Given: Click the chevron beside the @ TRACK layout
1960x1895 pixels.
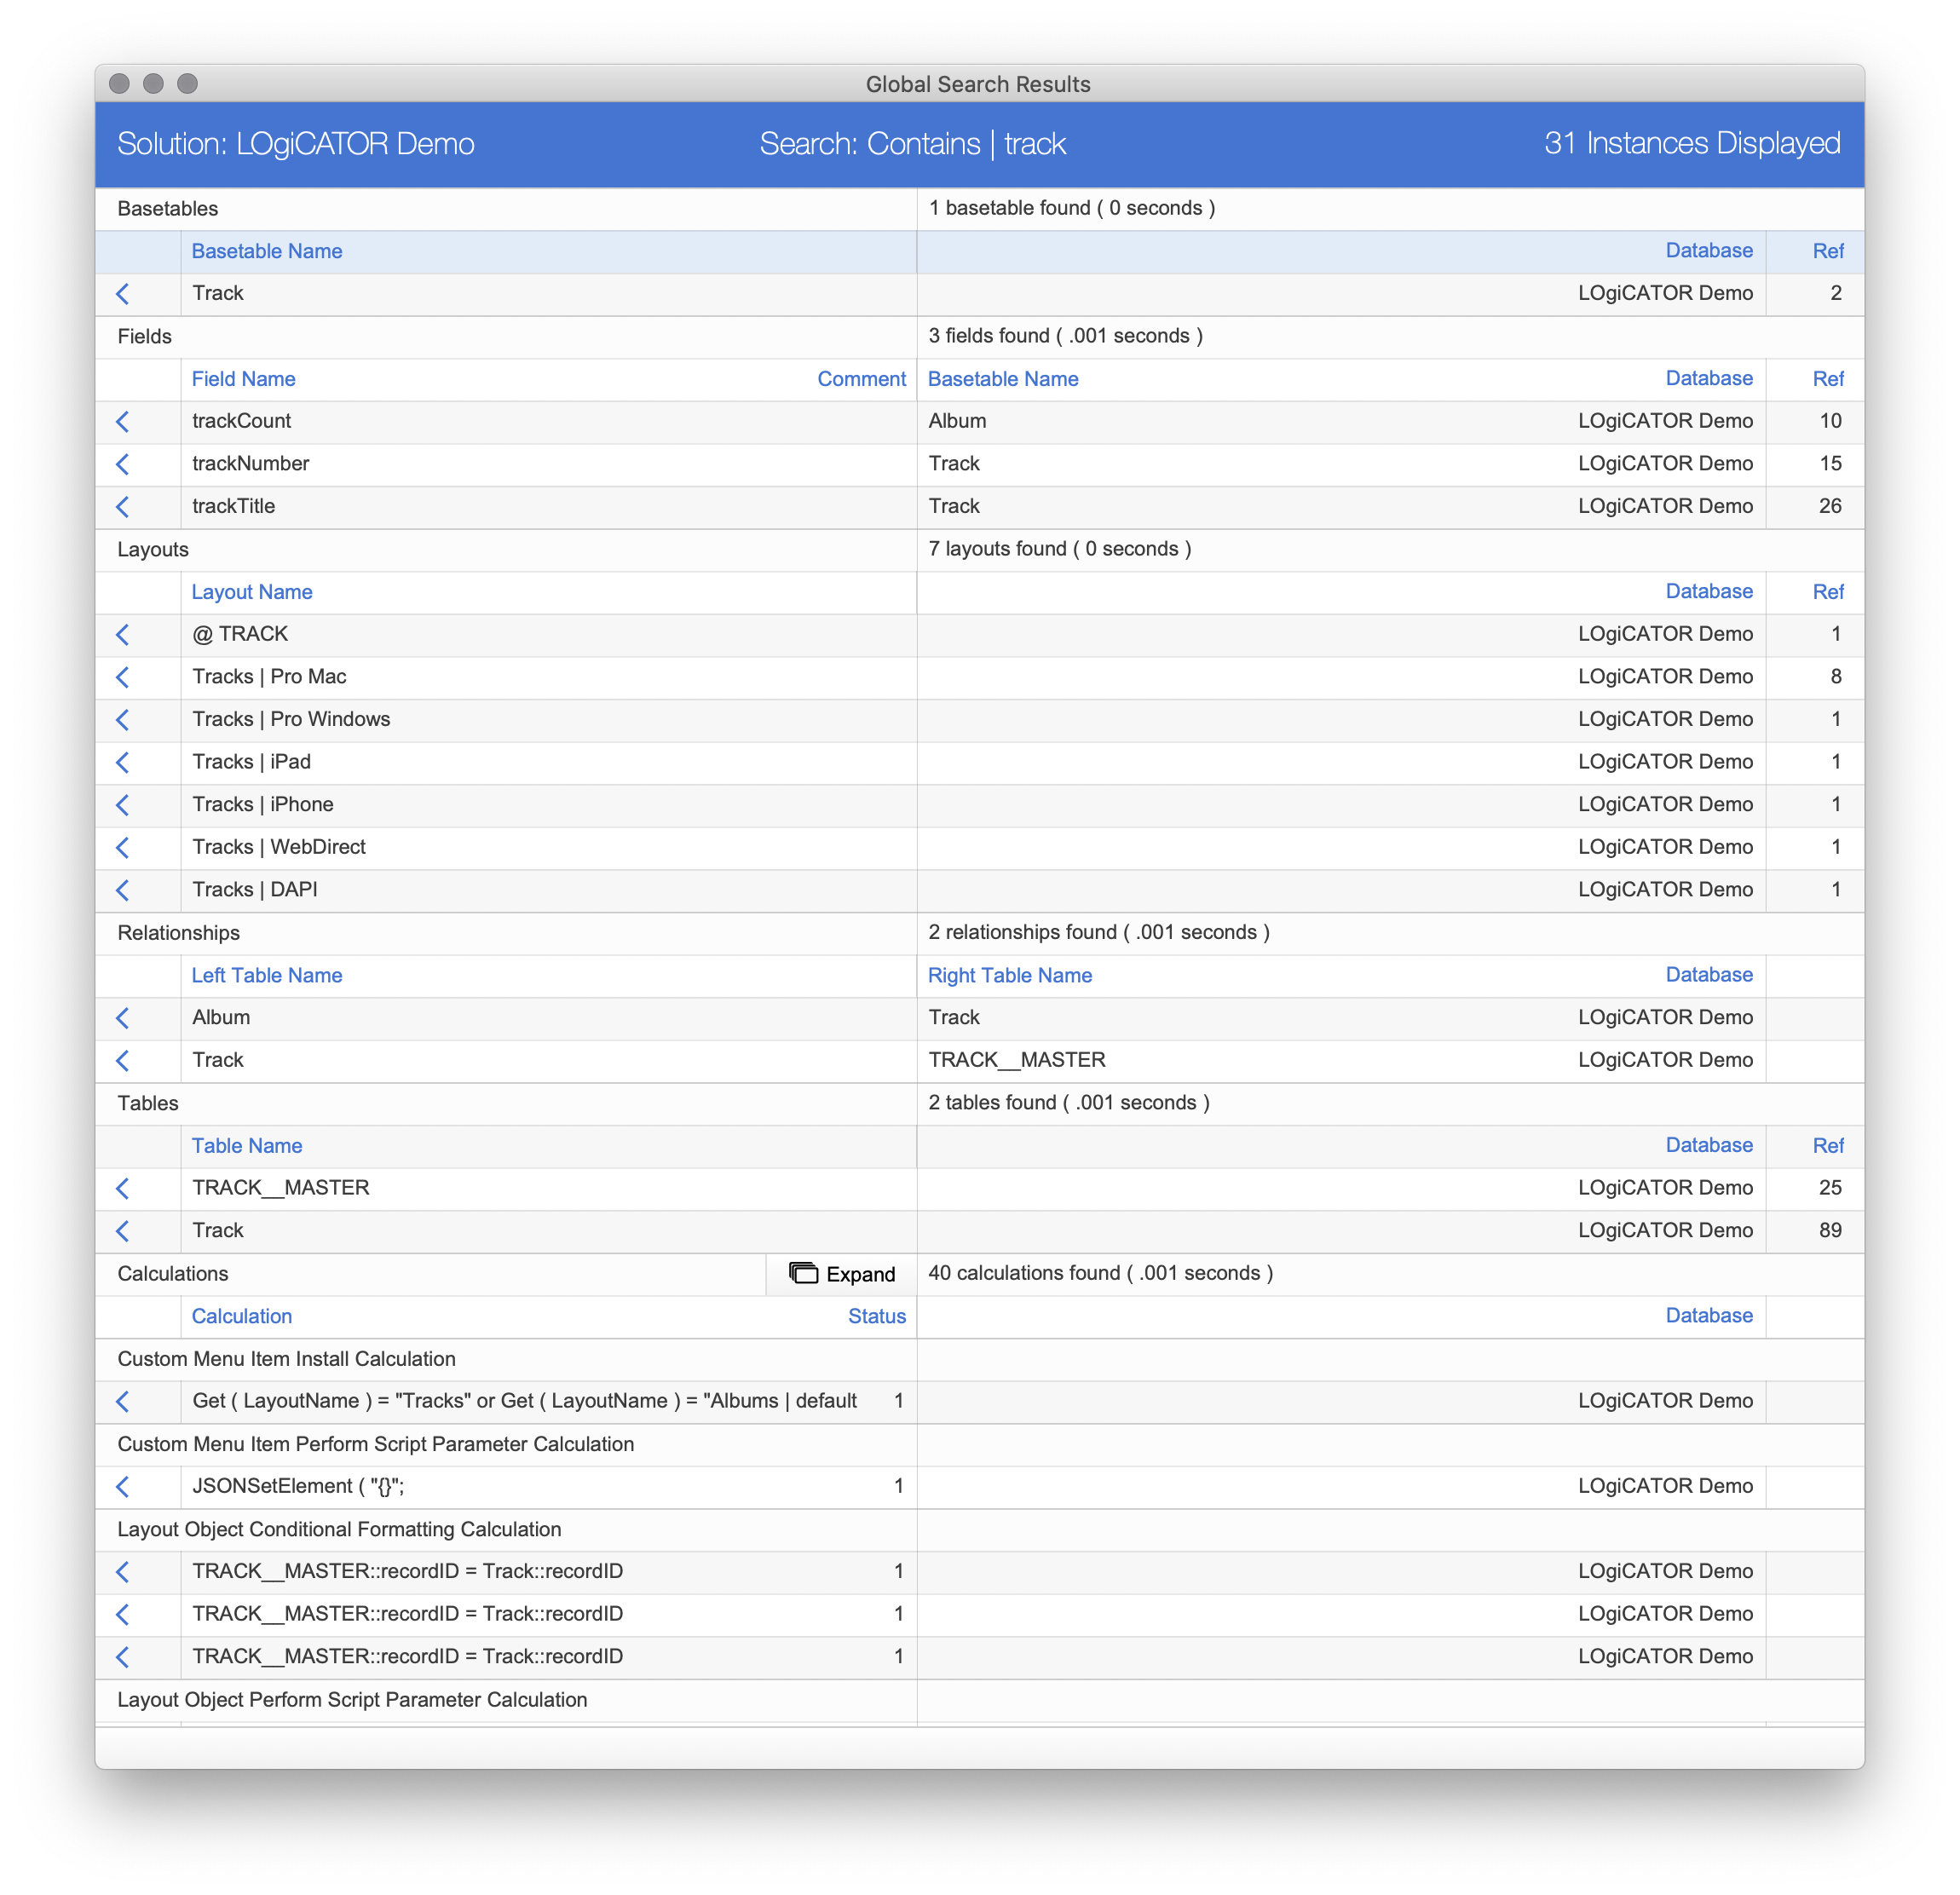Looking at the screenshot, I should (x=123, y=634).
